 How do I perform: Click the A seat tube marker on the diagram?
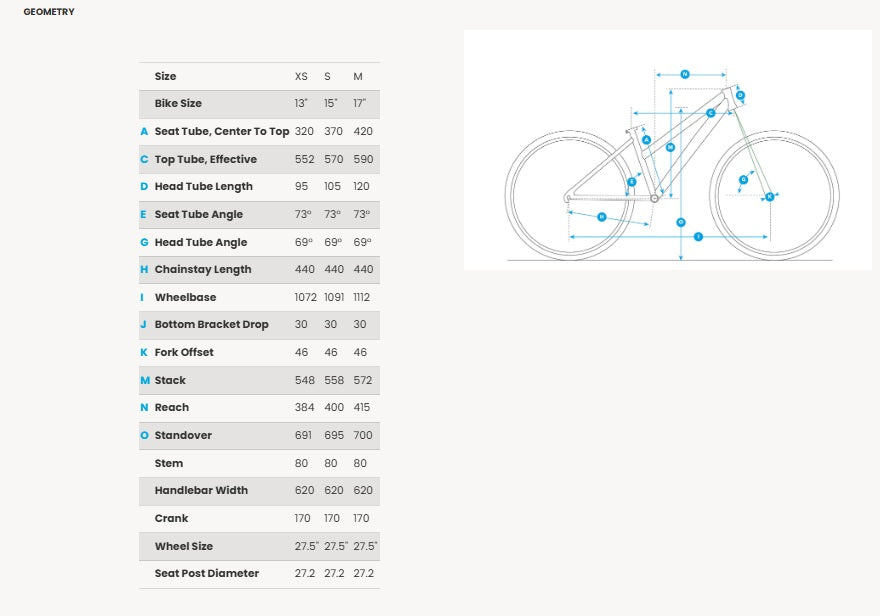(647, 140)
